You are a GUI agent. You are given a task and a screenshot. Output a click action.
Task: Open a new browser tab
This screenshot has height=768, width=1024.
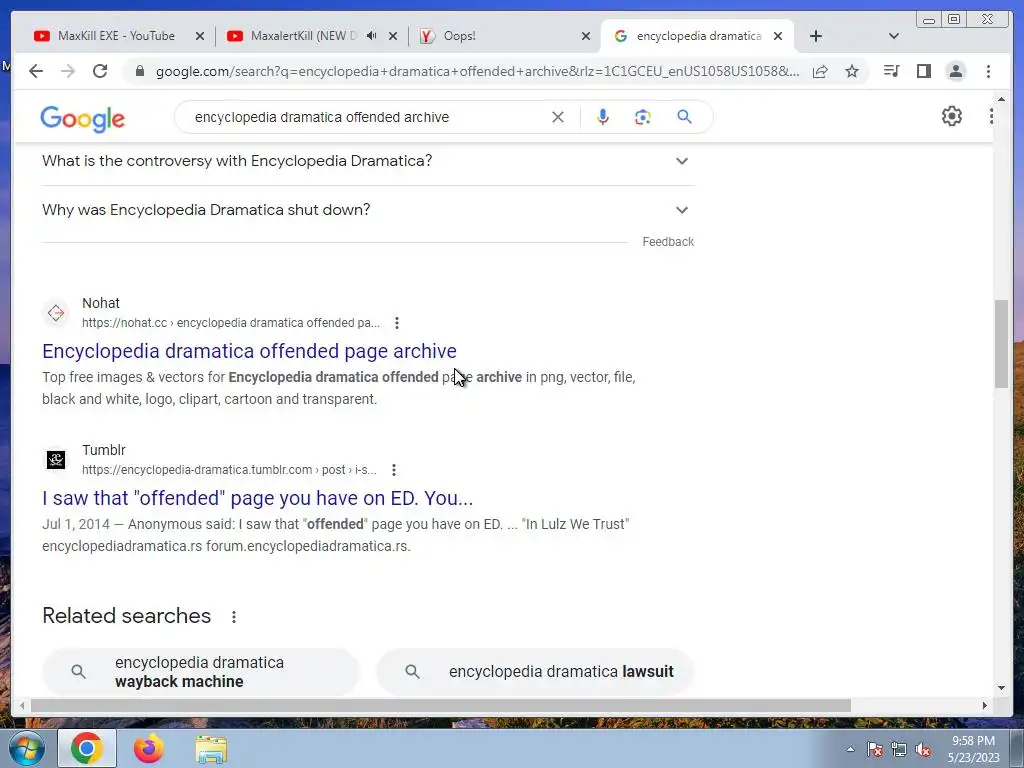tap(816, 36)
